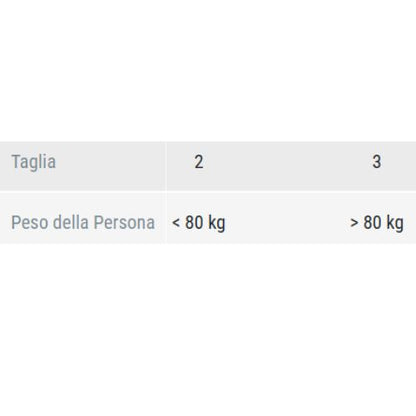
Task: Click kg unit under size 2
Action: (217, 223)
